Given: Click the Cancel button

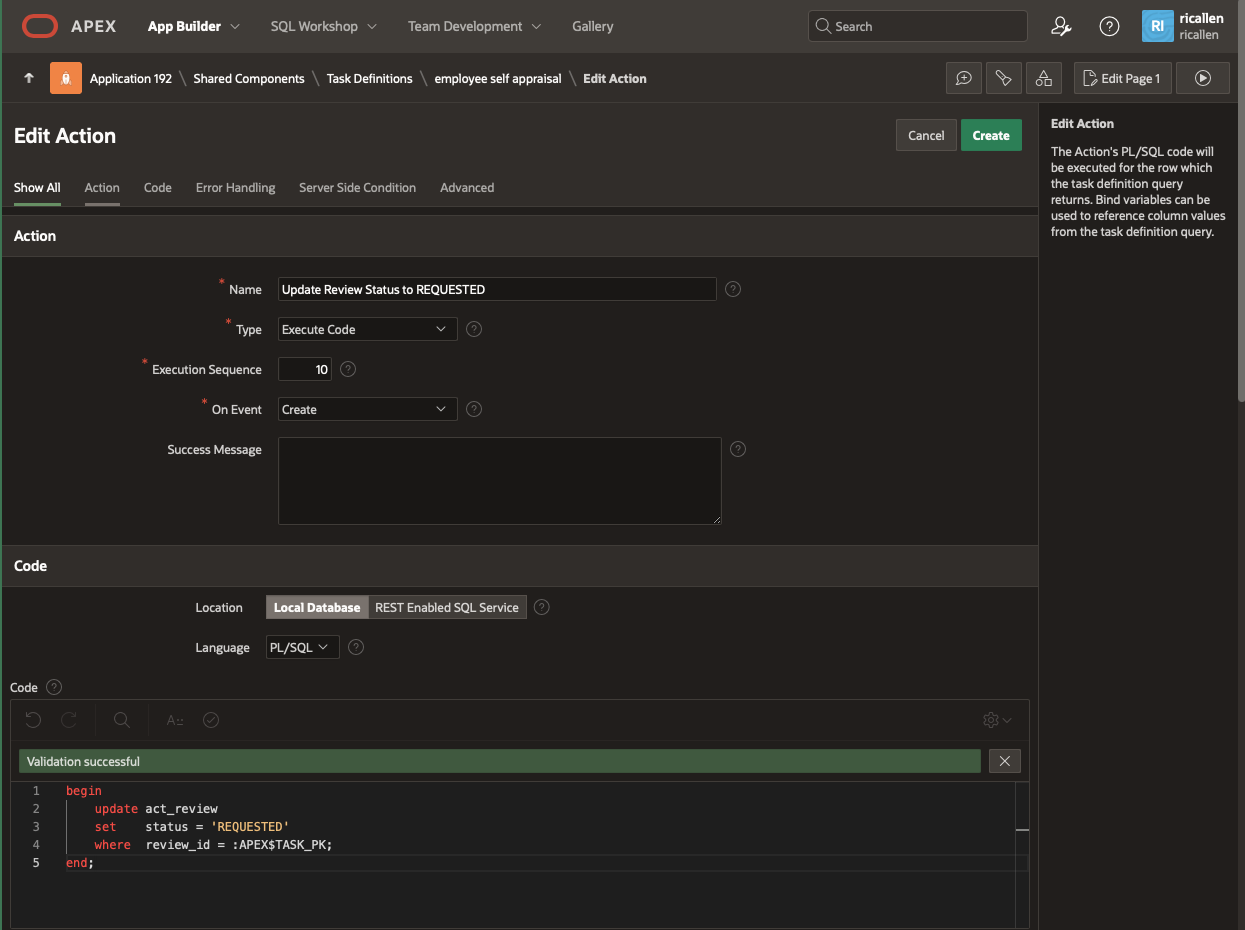Looking at the screenshot, I should point(925,135).
